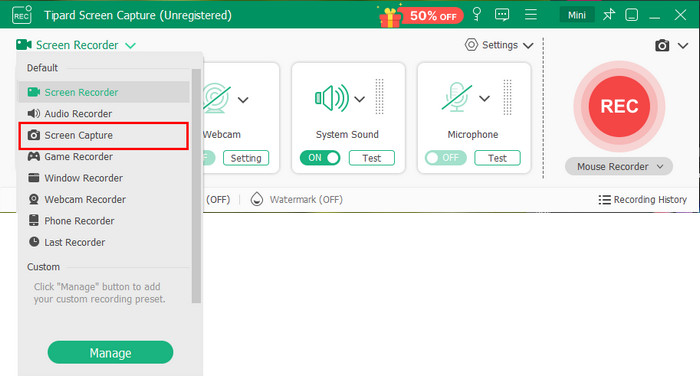
Task: Click the Manage presets button
Action: pyautogui.click(x=110, y=353)
